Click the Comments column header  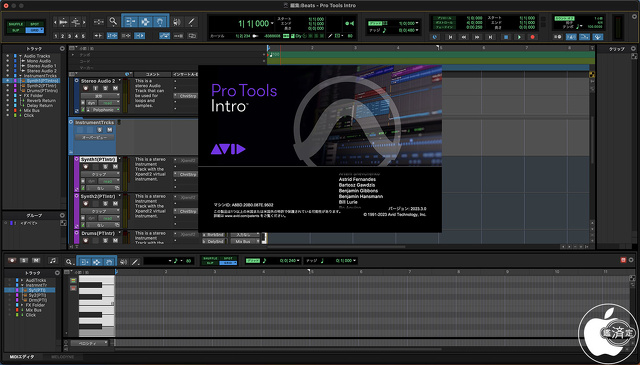(152, 74)
